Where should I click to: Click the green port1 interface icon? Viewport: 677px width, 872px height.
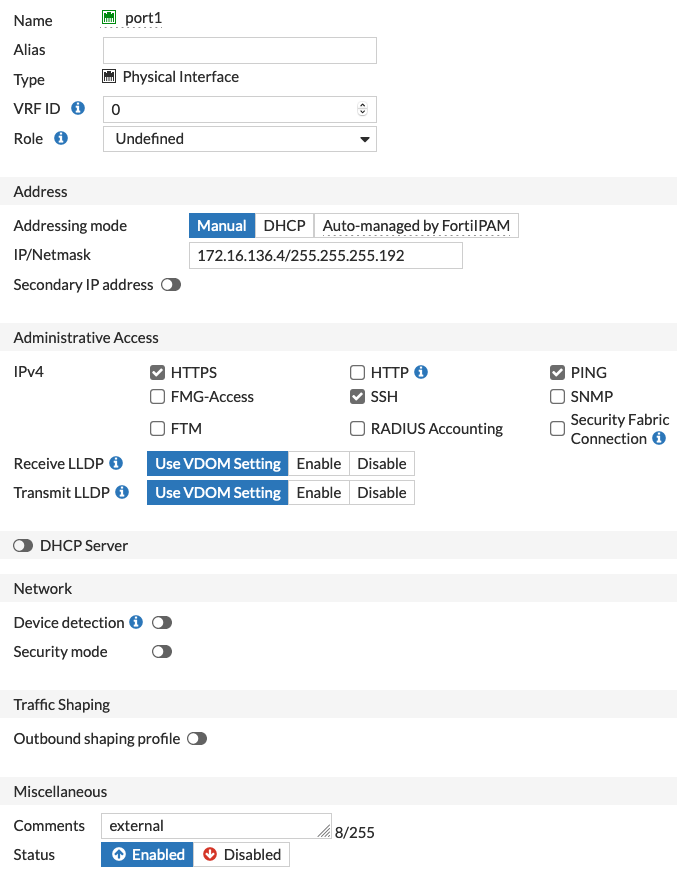click(110, 17)
